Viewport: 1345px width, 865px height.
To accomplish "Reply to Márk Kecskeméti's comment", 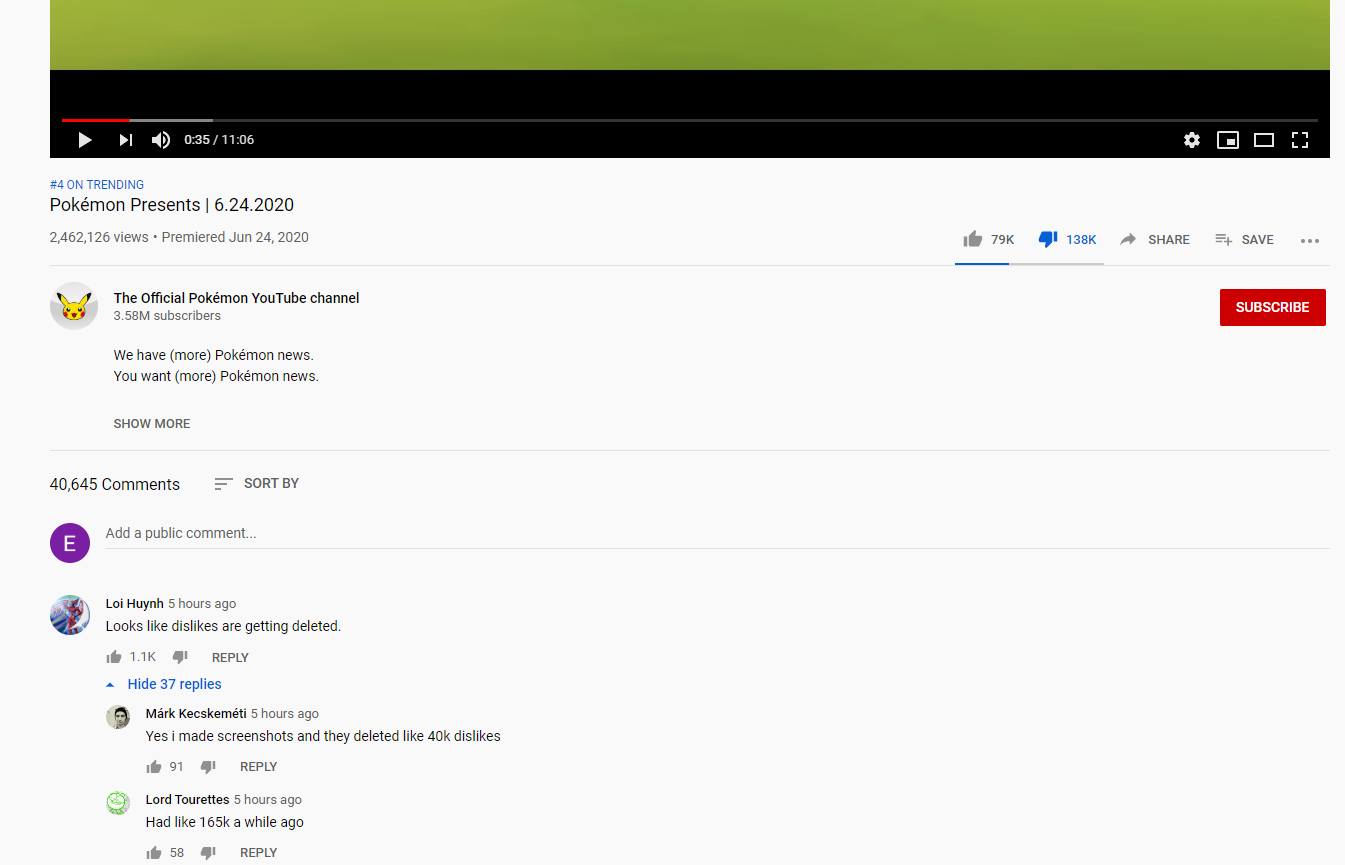I will [258, 767].
